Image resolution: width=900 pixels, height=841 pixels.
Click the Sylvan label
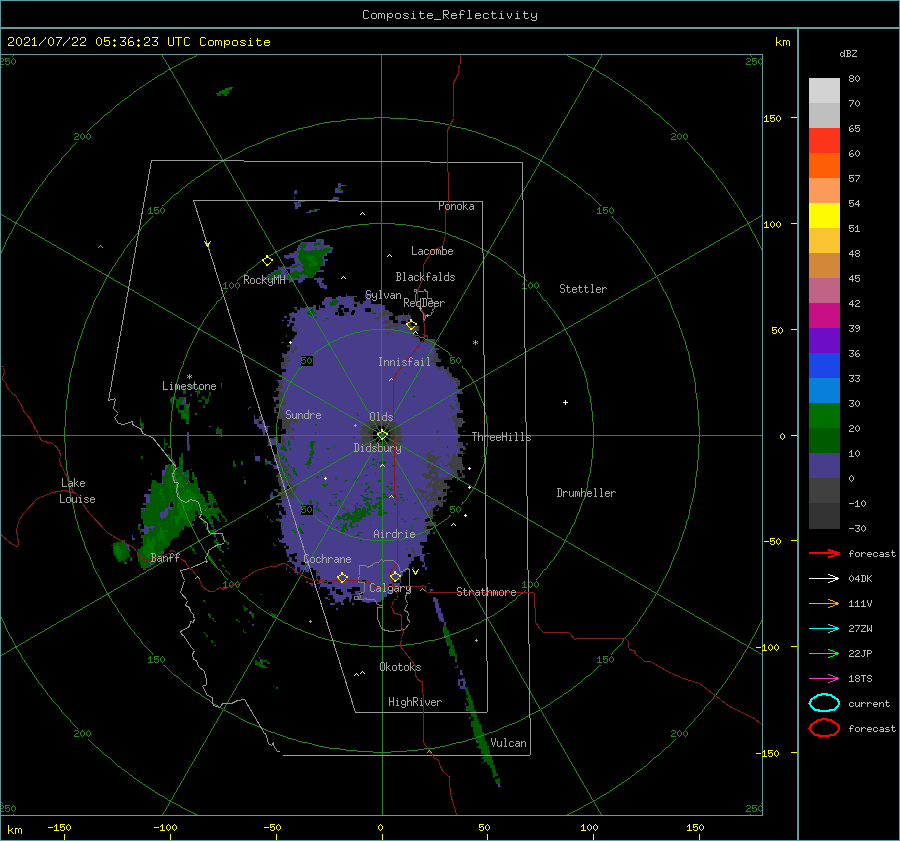coord(383,295)
